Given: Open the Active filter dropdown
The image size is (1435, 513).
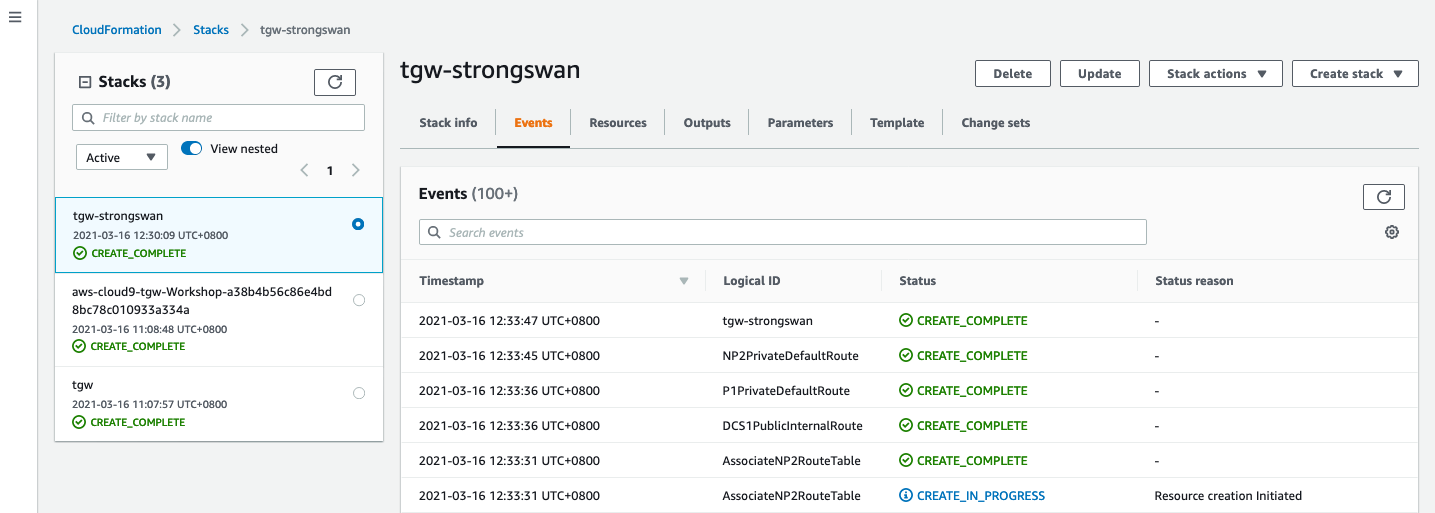Looking at the screenshot, I should [x=121, y=157].
